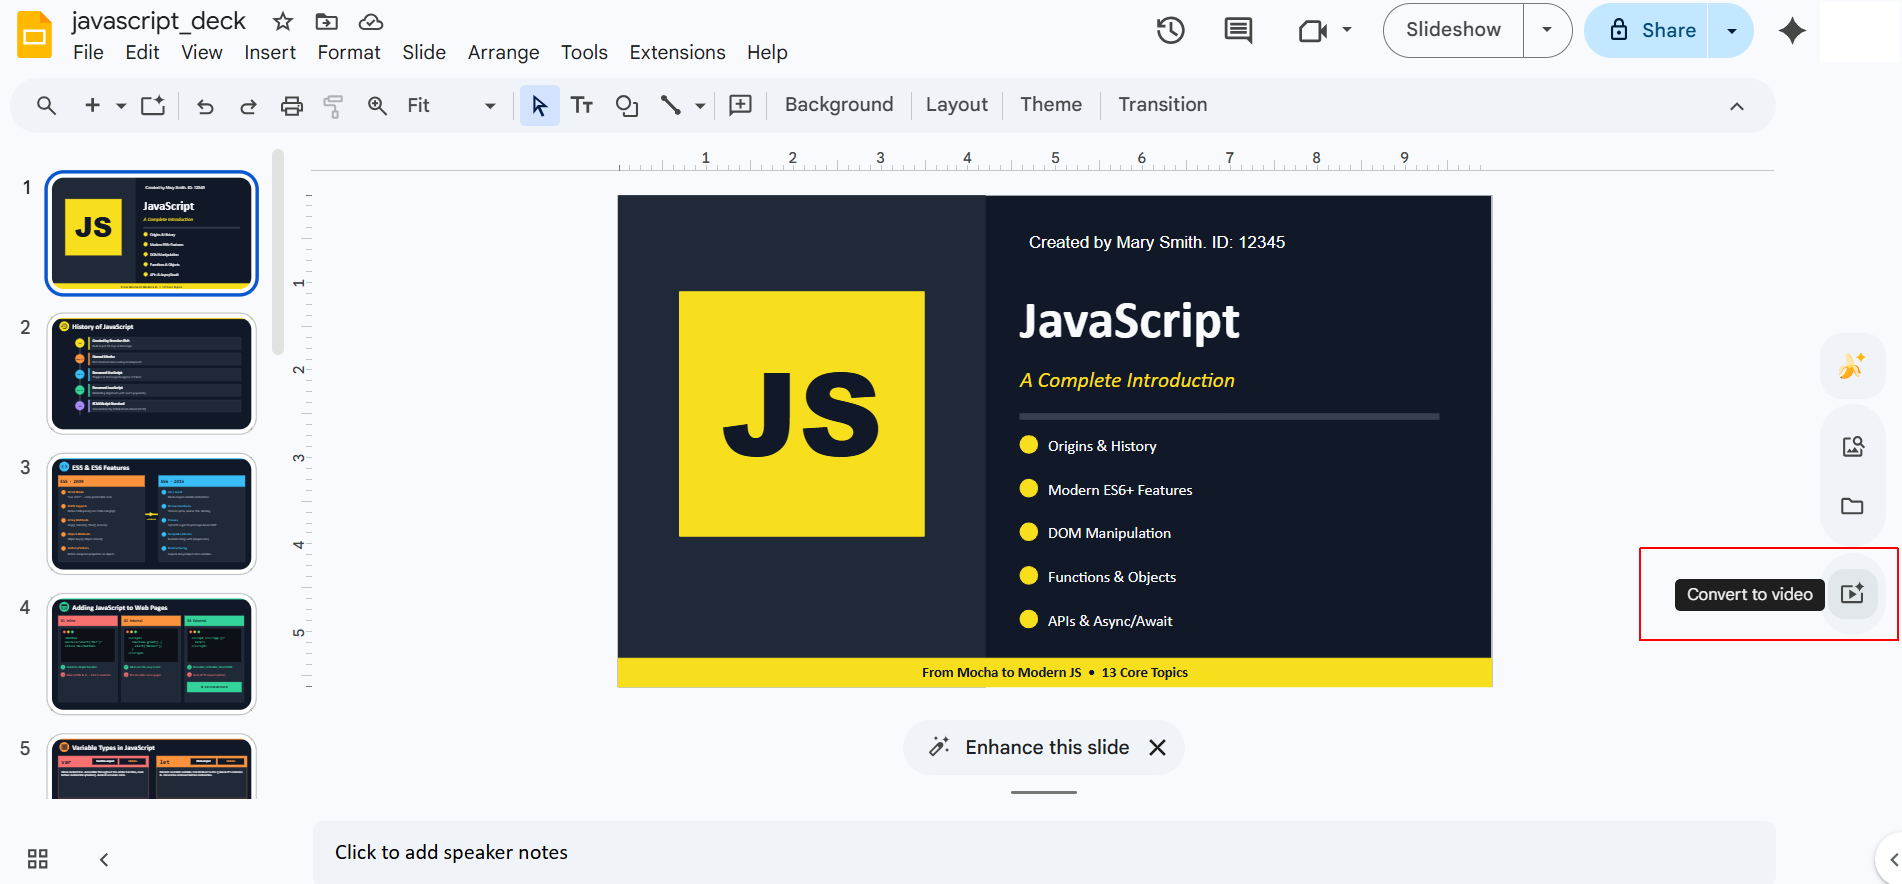The image size is (1902, 884).
Task: Collapse the filmstrip panel arrow
Action: coord(104,859)
